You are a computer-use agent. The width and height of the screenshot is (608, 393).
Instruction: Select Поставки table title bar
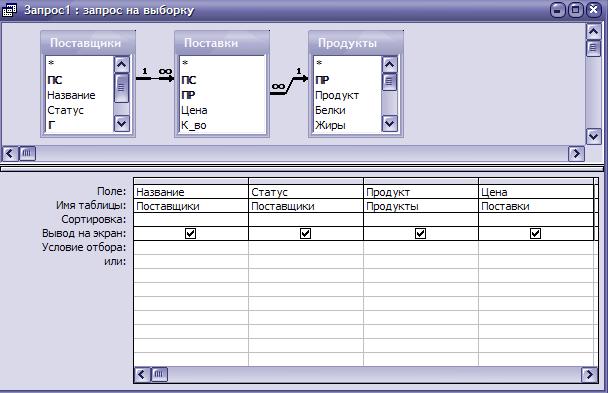[222, 43]
